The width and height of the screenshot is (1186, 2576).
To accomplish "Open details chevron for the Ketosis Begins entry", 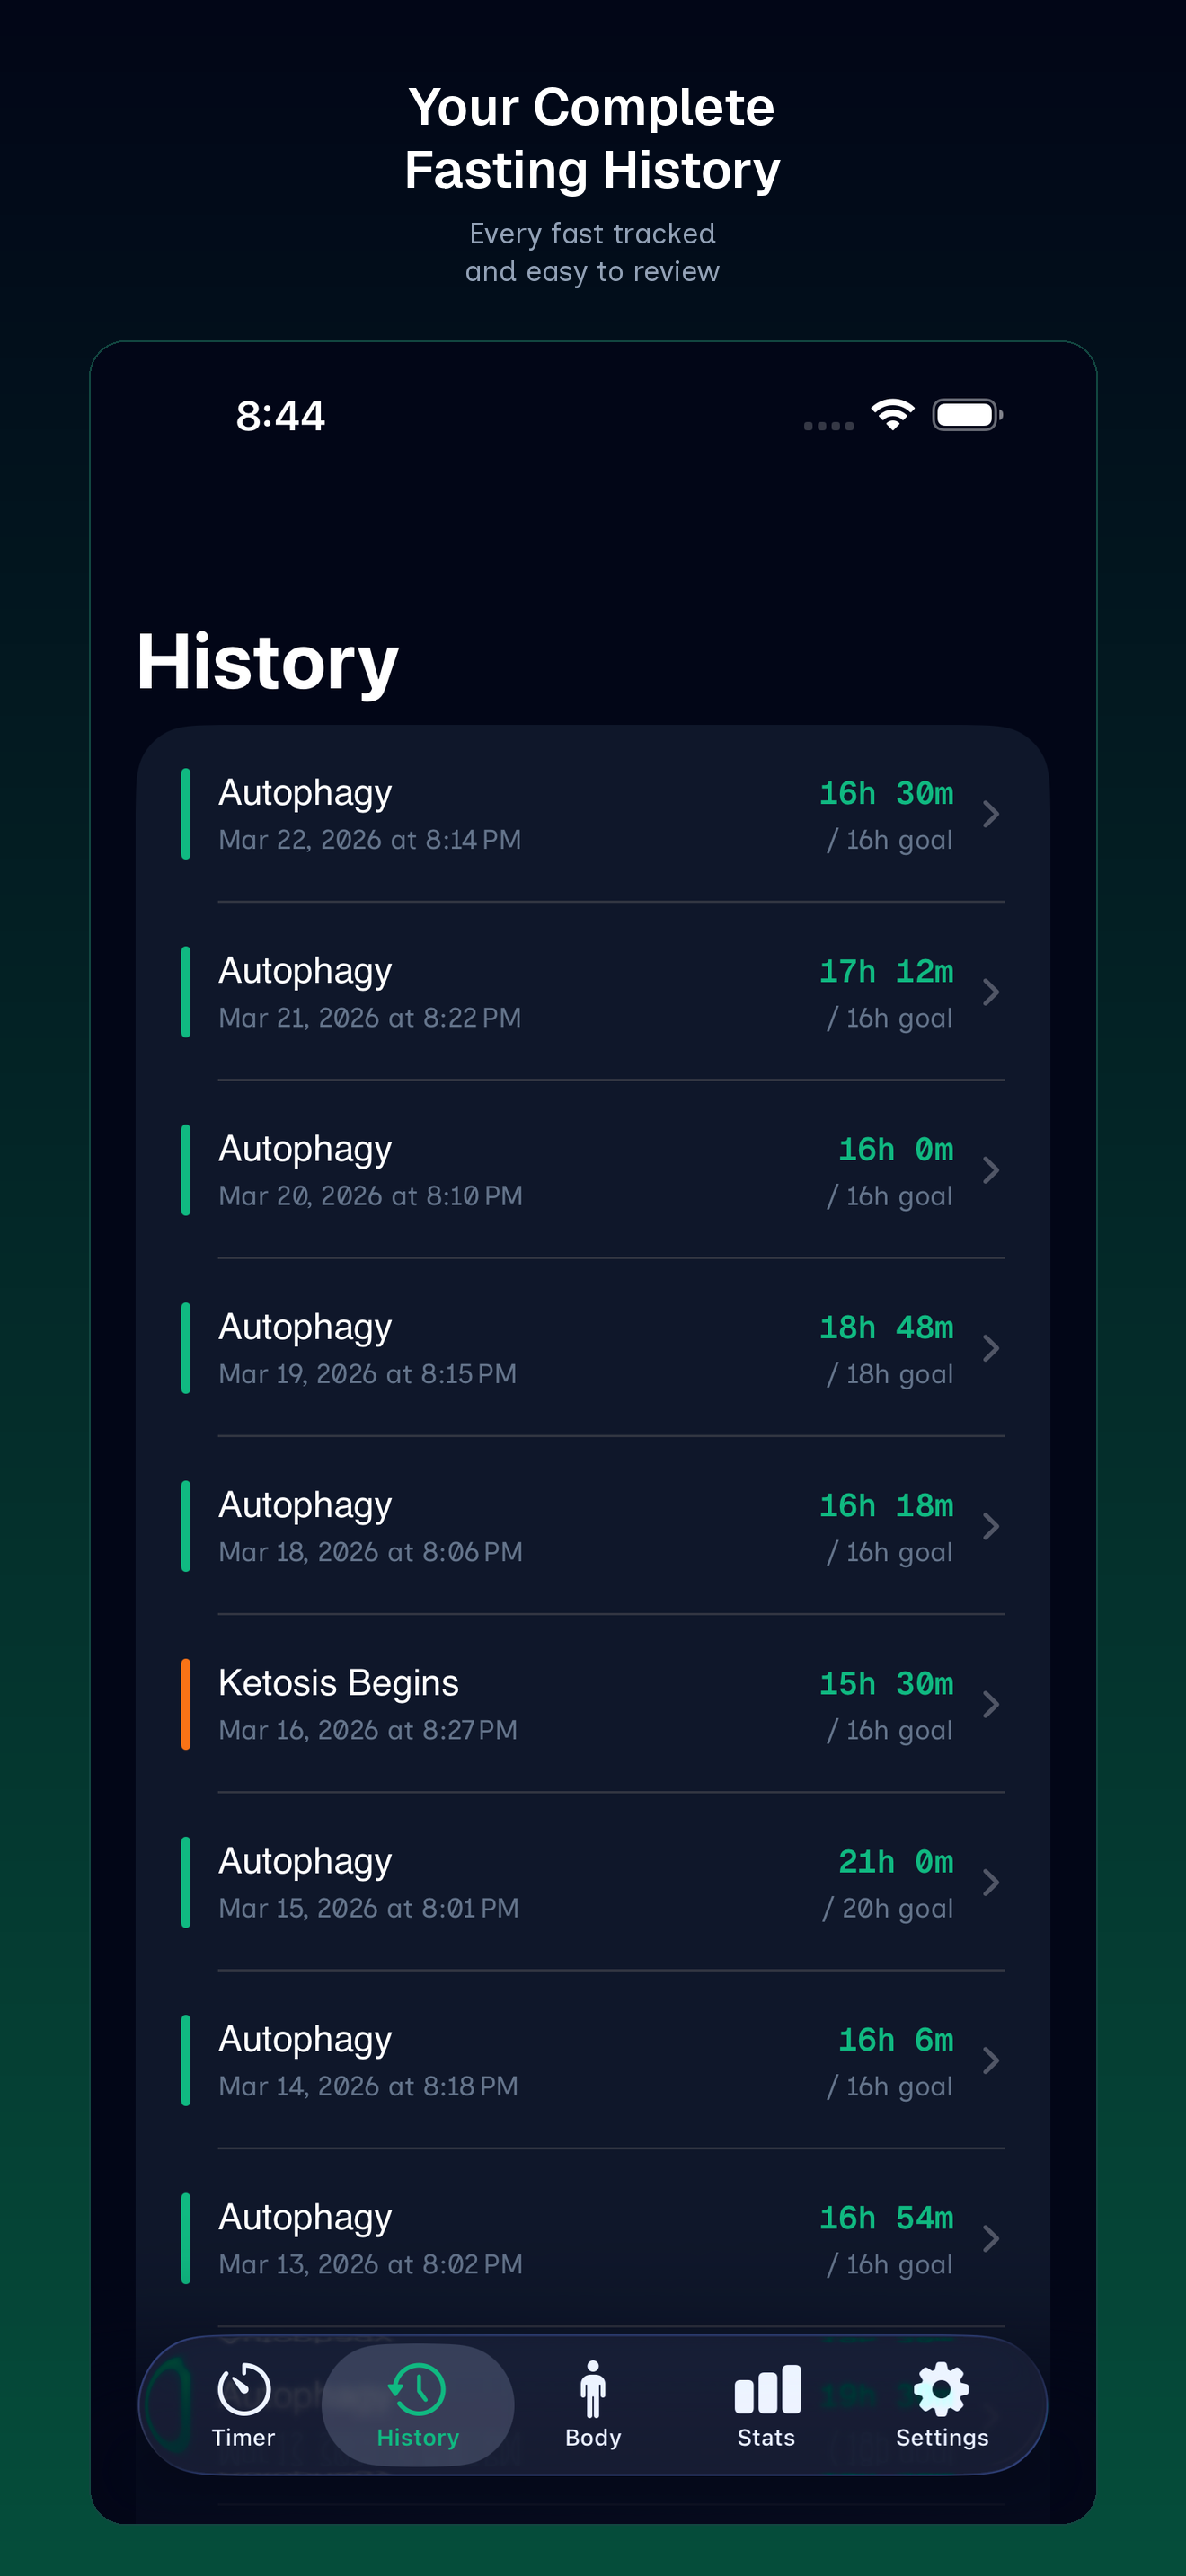I will tap(991, 1705).
